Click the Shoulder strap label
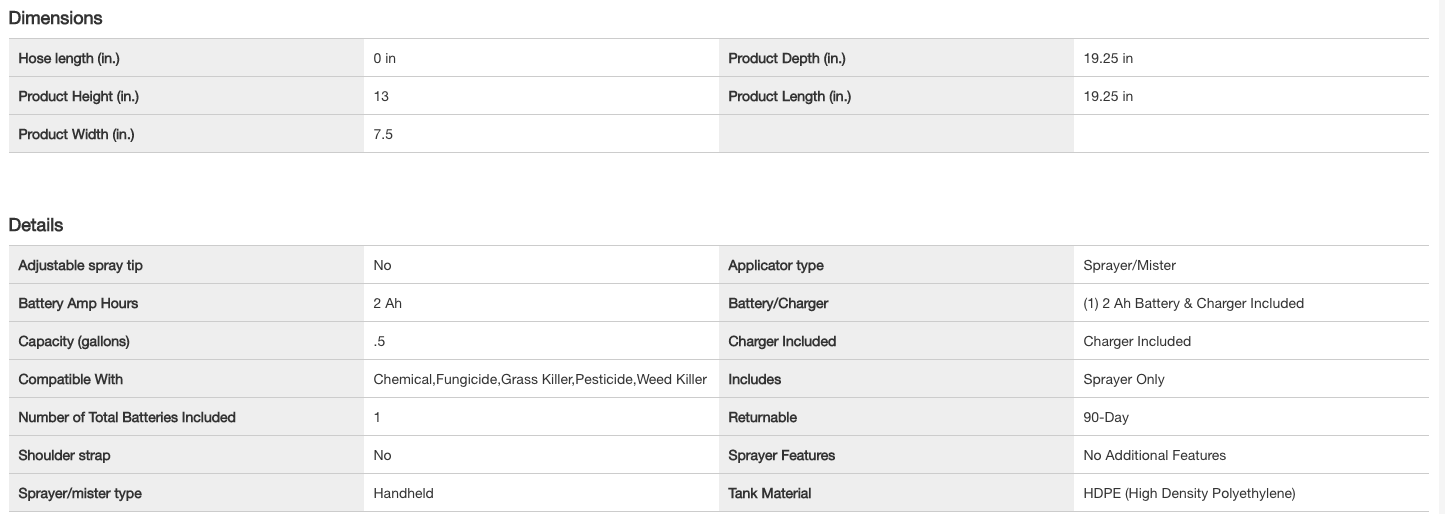 [x=64, y=455]
